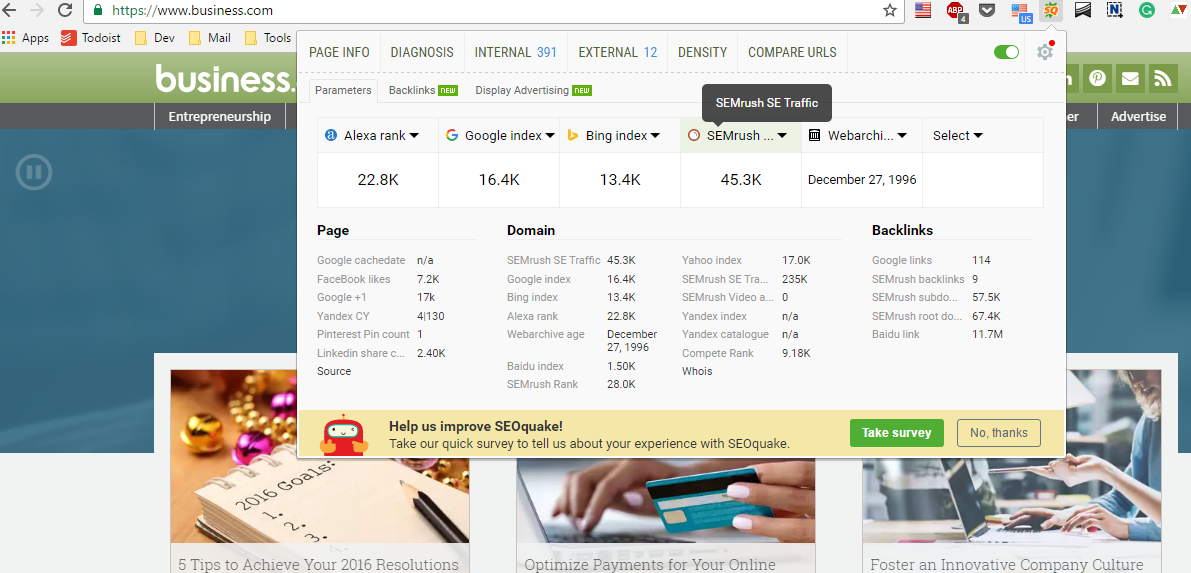Image resolution: width=1191 pixels, height=573 pixels.
Task: Click the SEOquake extension icon
Action: pyautogui.click(x=1051, y=11)
